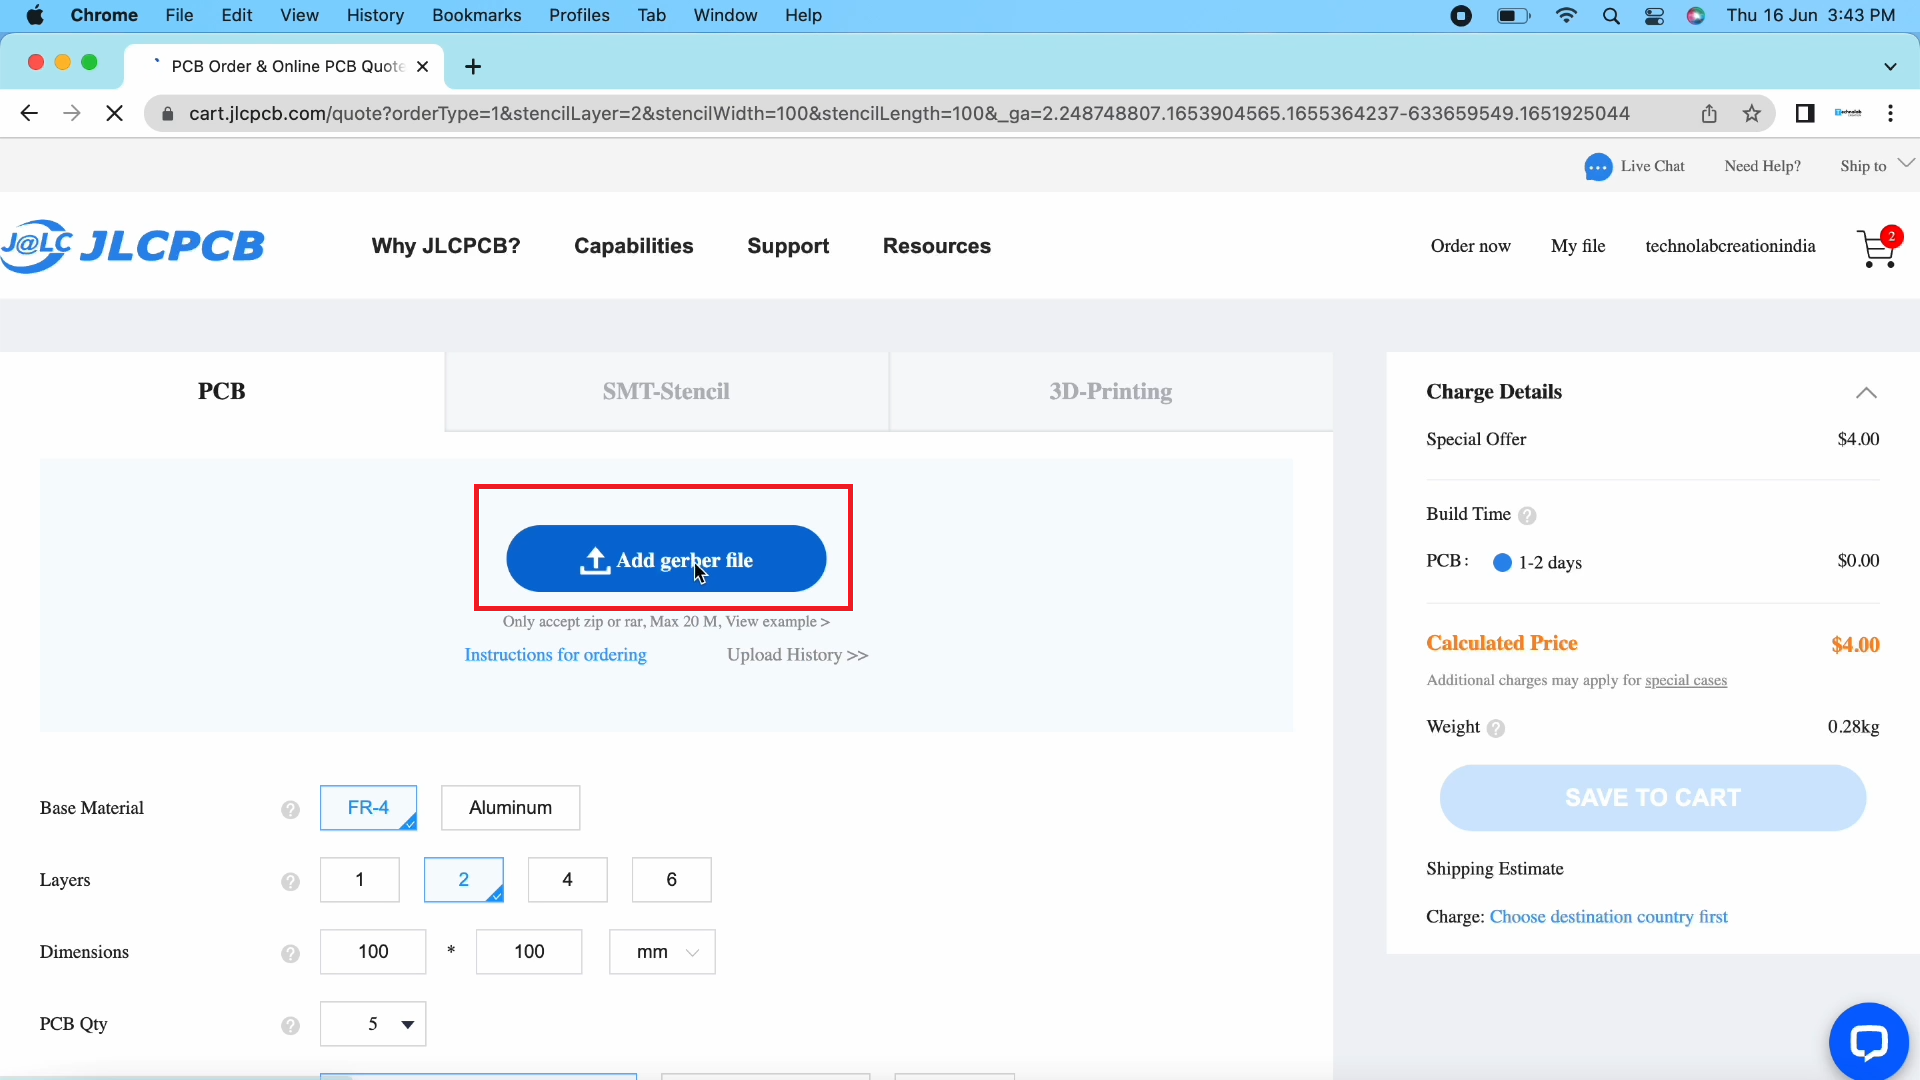Image resolution: width=1920 pixels, height=1080 pixels.
Task: Open the Capabilities navigation menu
Action: pyautogui.click(x=634, y=246)
